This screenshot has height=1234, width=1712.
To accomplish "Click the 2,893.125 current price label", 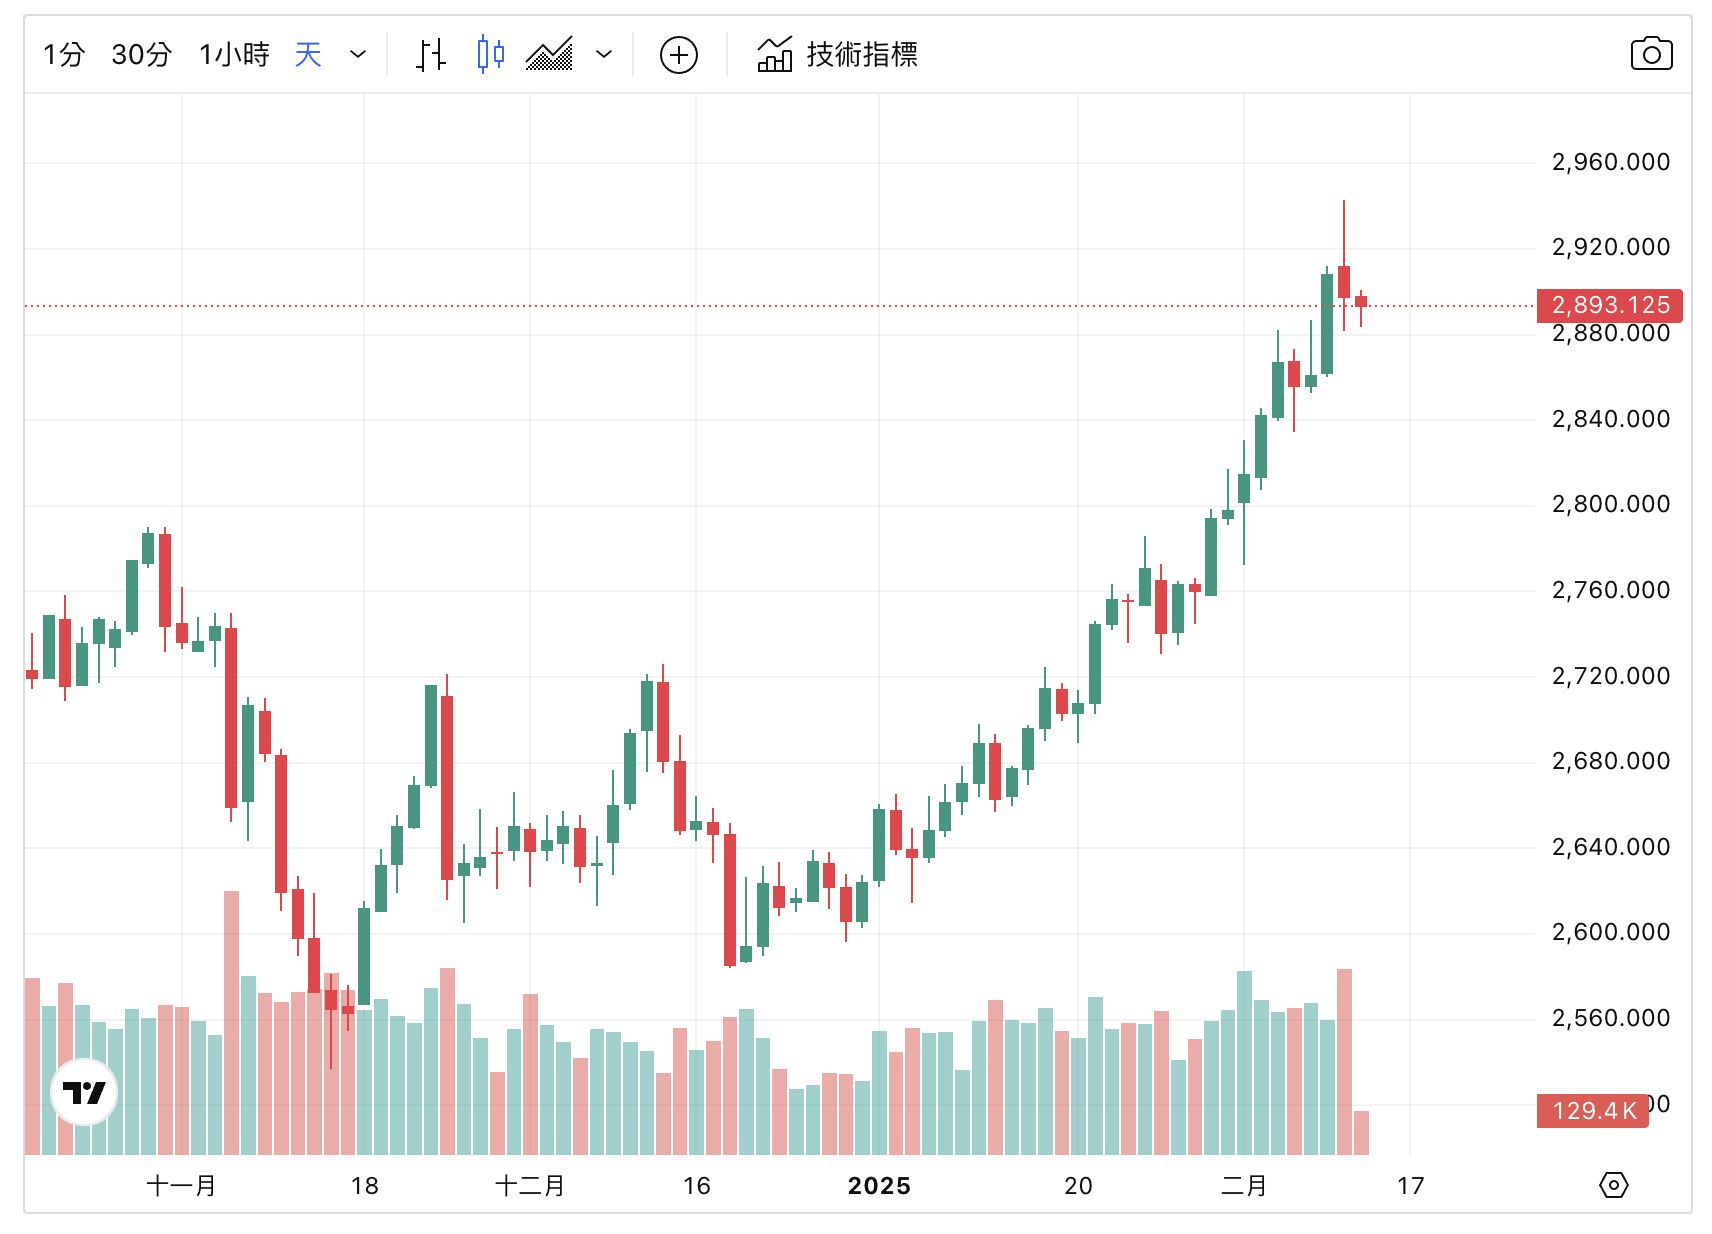I will click(x=1609, y=305).
